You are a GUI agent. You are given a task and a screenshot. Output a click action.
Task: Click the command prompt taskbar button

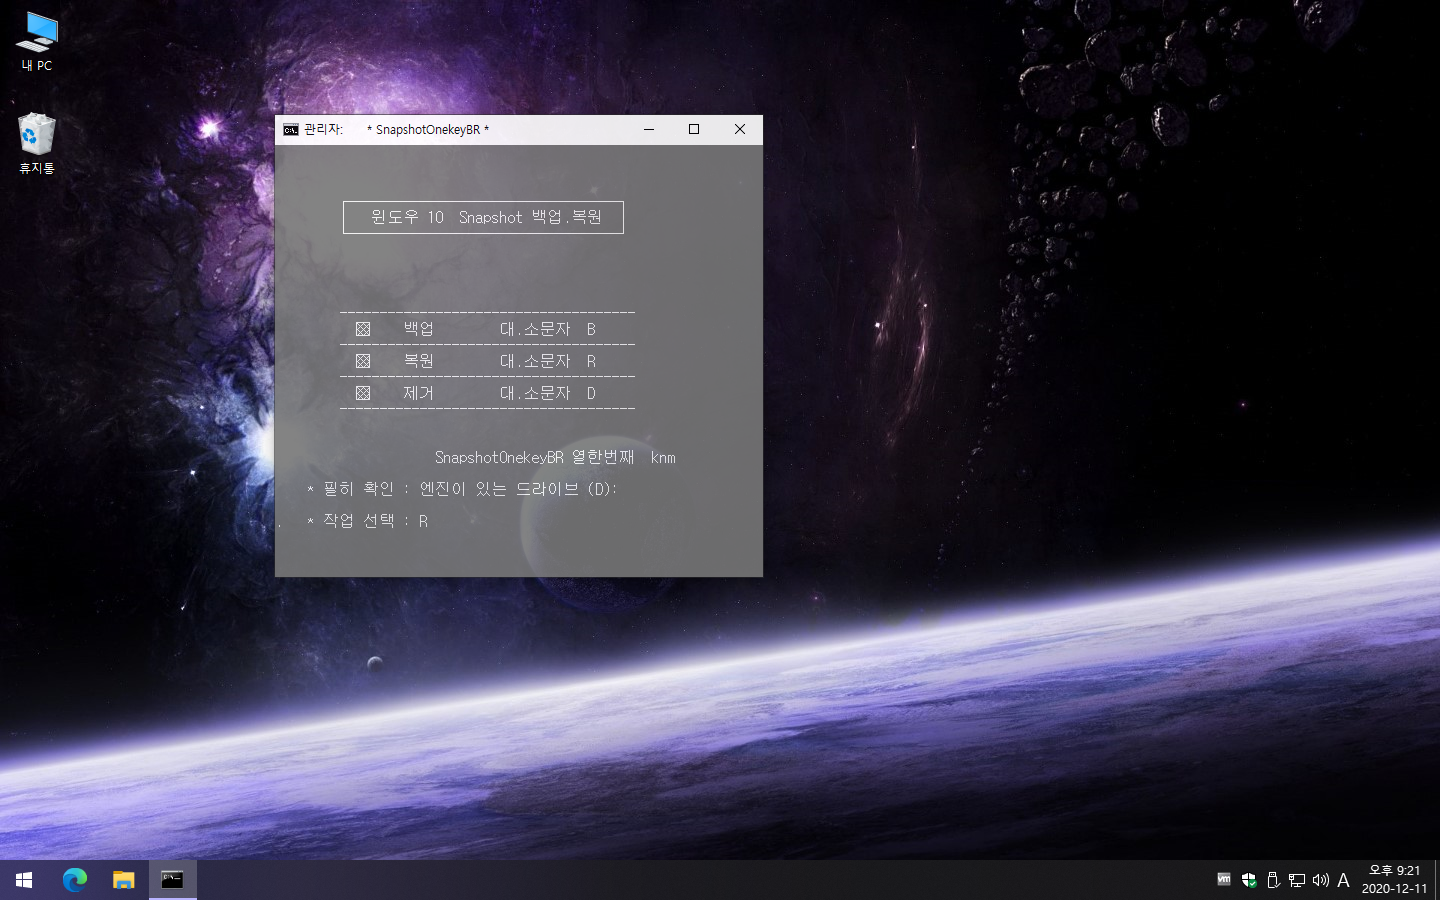[x=172, y=880]
